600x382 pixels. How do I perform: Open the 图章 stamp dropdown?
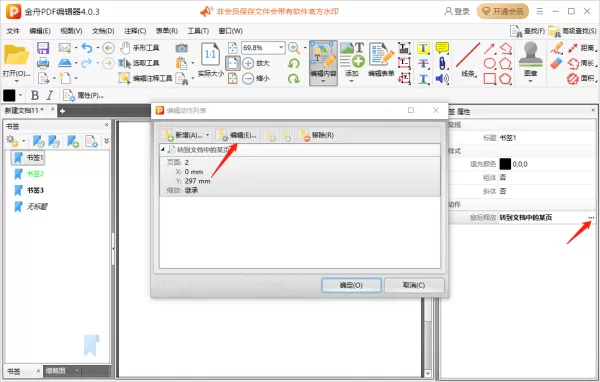point(530,81)
